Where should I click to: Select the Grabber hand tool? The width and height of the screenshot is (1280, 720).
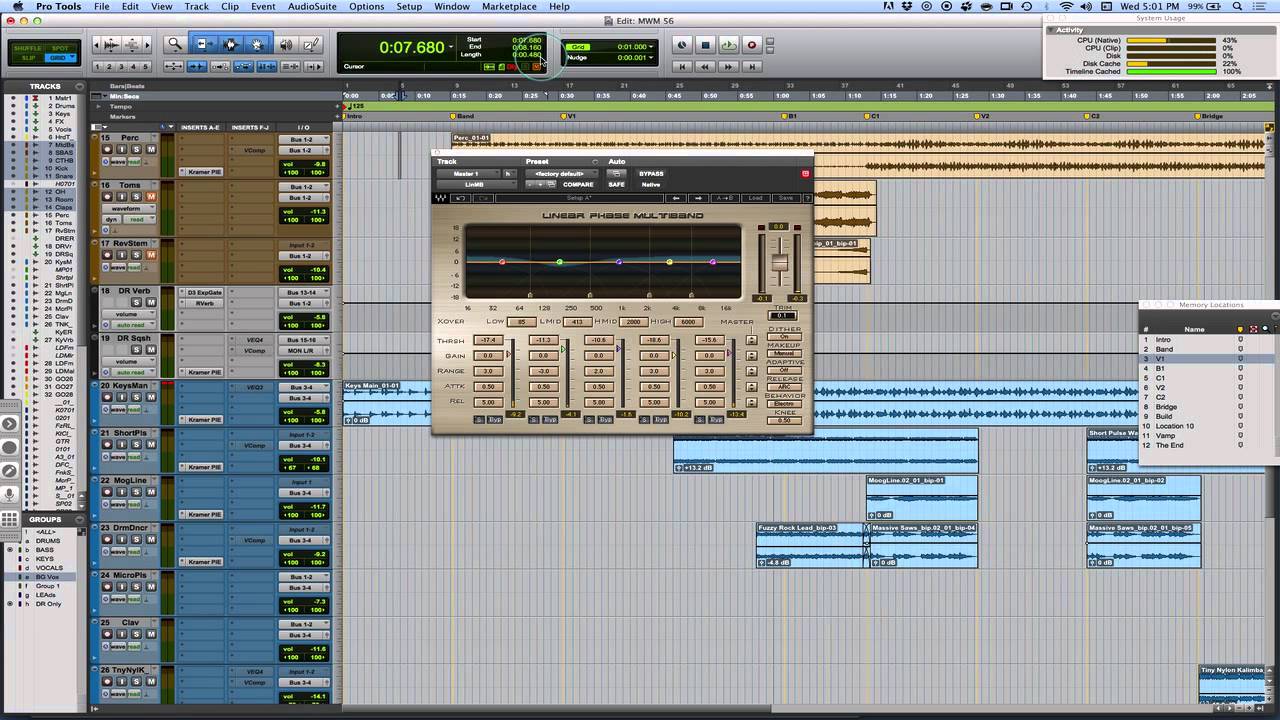click(257, 45)
